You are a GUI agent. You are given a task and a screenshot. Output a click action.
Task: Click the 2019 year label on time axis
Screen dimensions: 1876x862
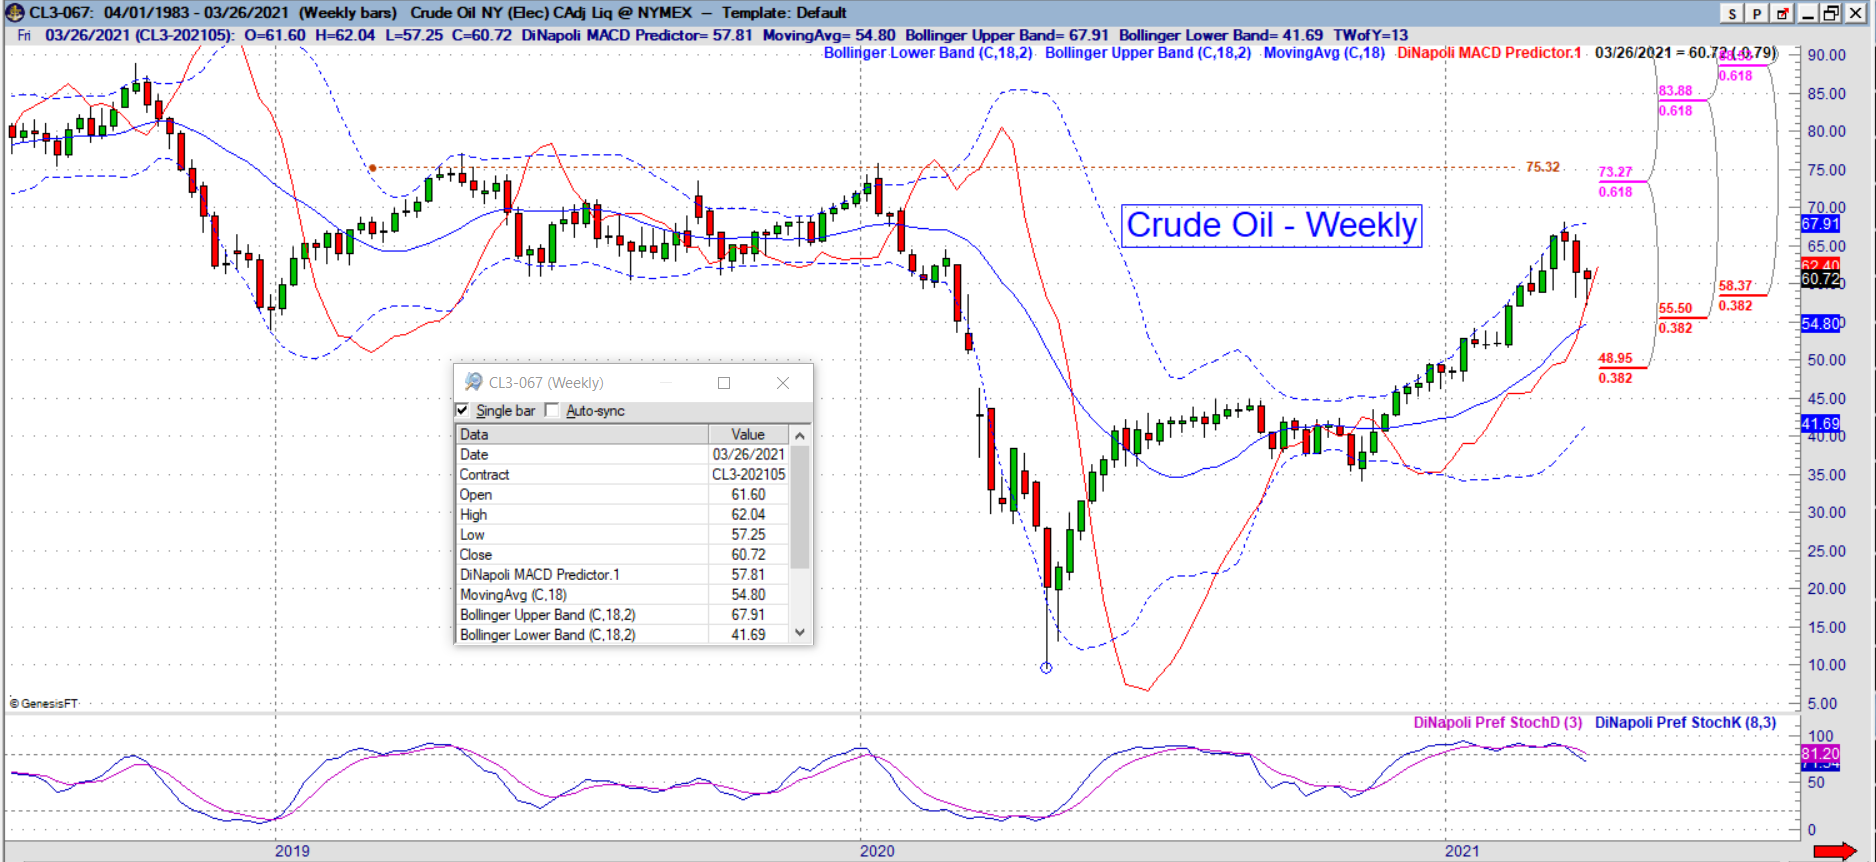[x=292, y=851]
